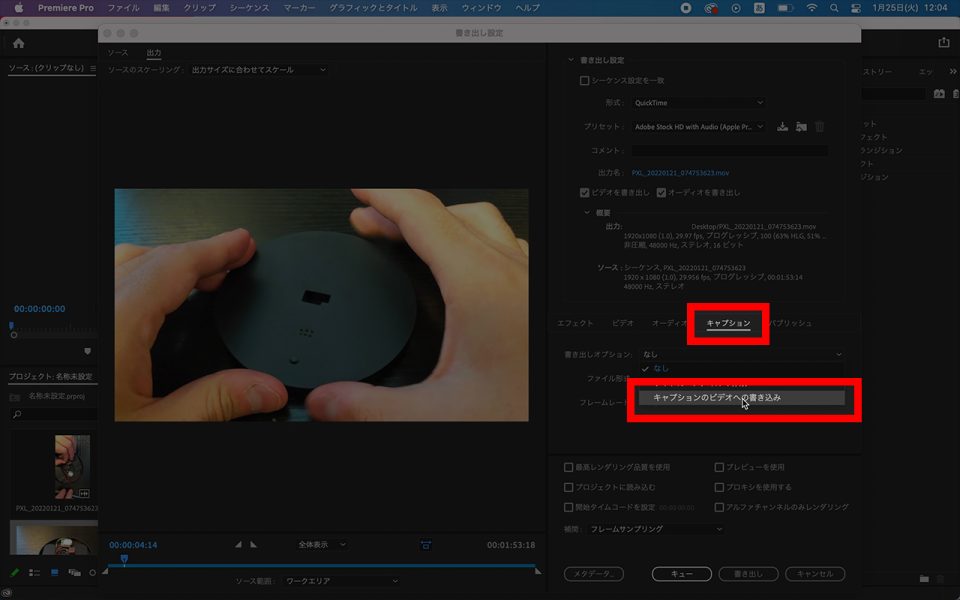Viewport: 960px width, 600px height.
Task: Open the ソース範囲 ワークエリア dropdown
Action: (x=340, y=581)
